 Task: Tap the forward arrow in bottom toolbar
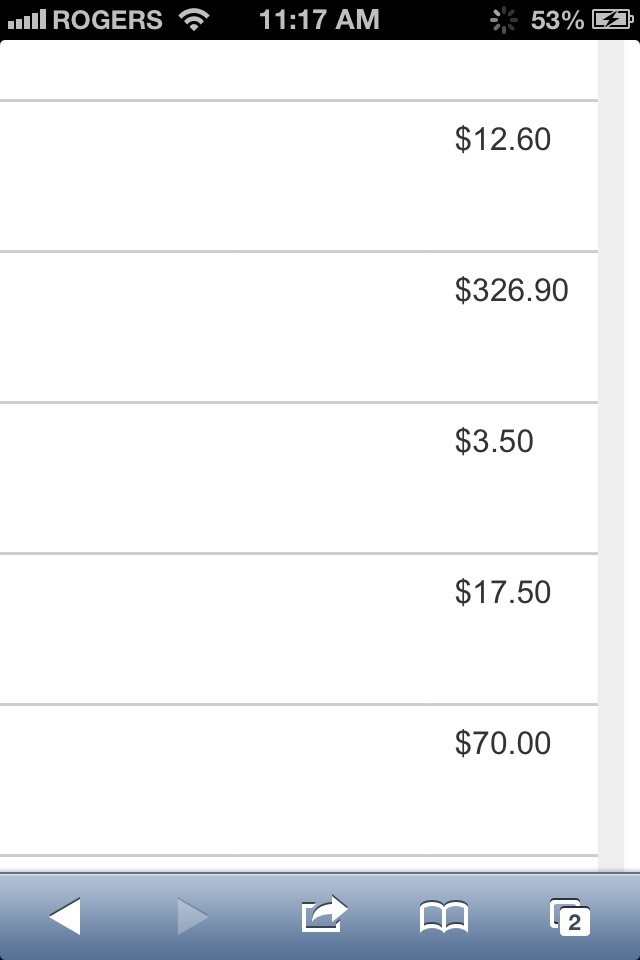[193, 917]
